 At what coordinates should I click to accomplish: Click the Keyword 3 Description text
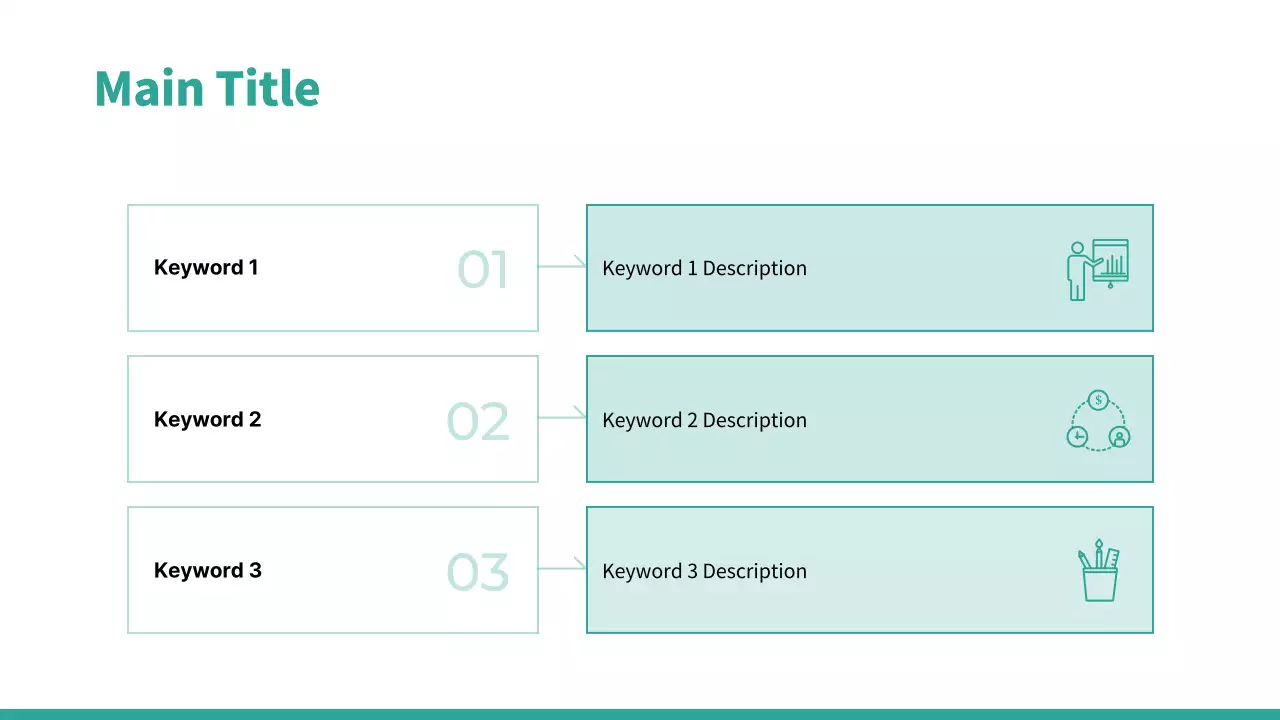704,571
